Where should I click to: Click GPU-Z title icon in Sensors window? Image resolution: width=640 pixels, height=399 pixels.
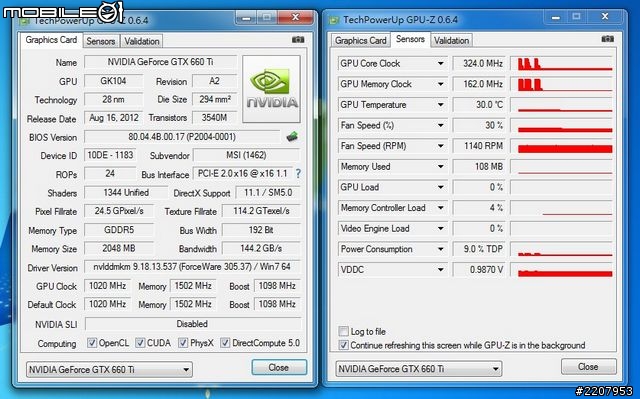pyautogui.click(x=334, y=20)
